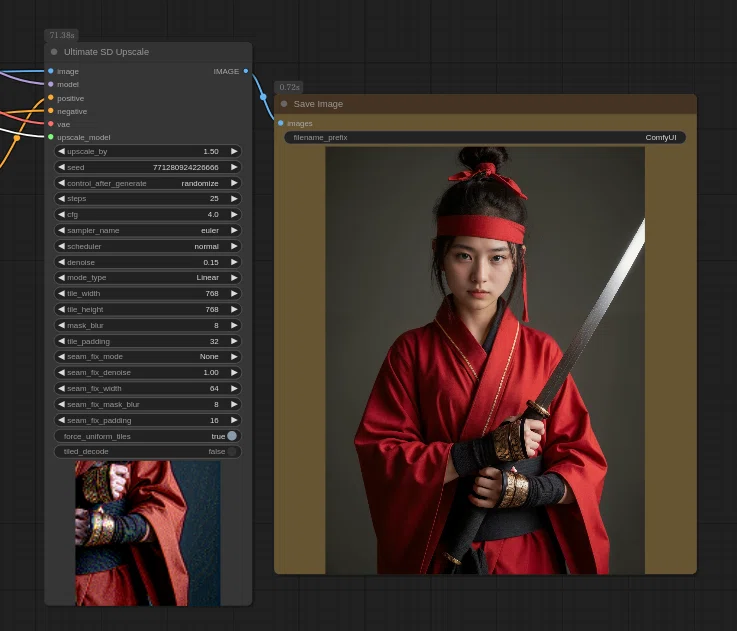Viewport: 737px width, 631px height.
Task: Click the seam_fix_mask_blur 8 field
Action: (148, 404)
